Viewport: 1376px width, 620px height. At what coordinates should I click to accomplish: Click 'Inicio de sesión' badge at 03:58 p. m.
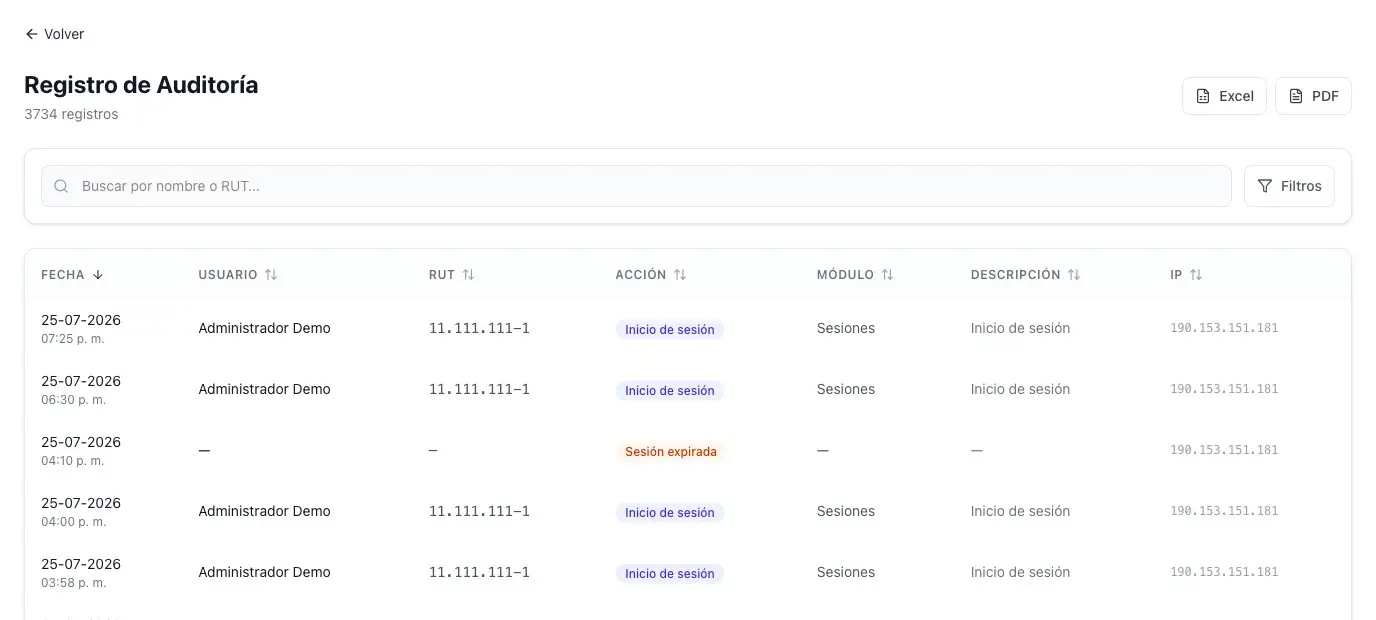[670, 573]
